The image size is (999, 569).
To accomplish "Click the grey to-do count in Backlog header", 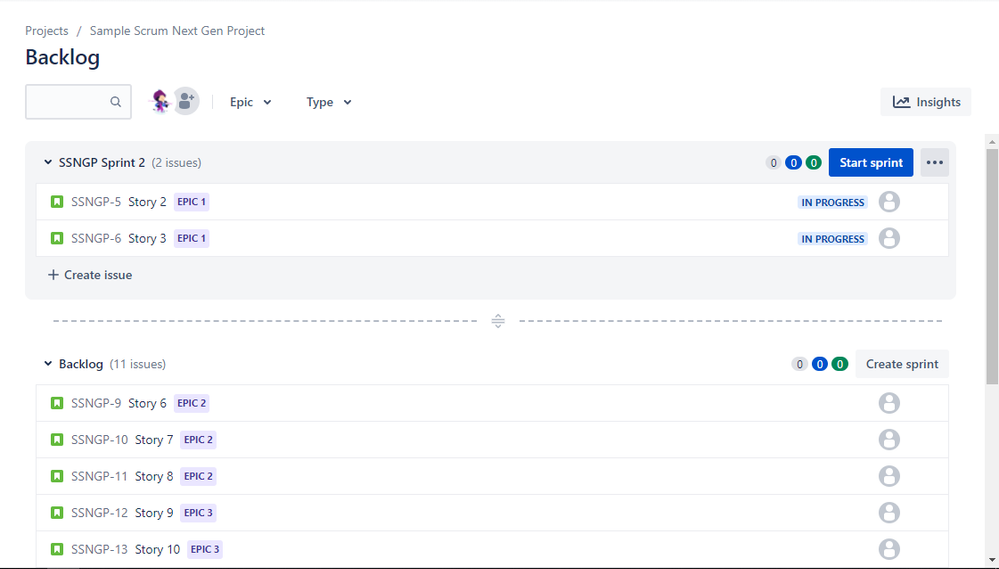I will point(799,364).
